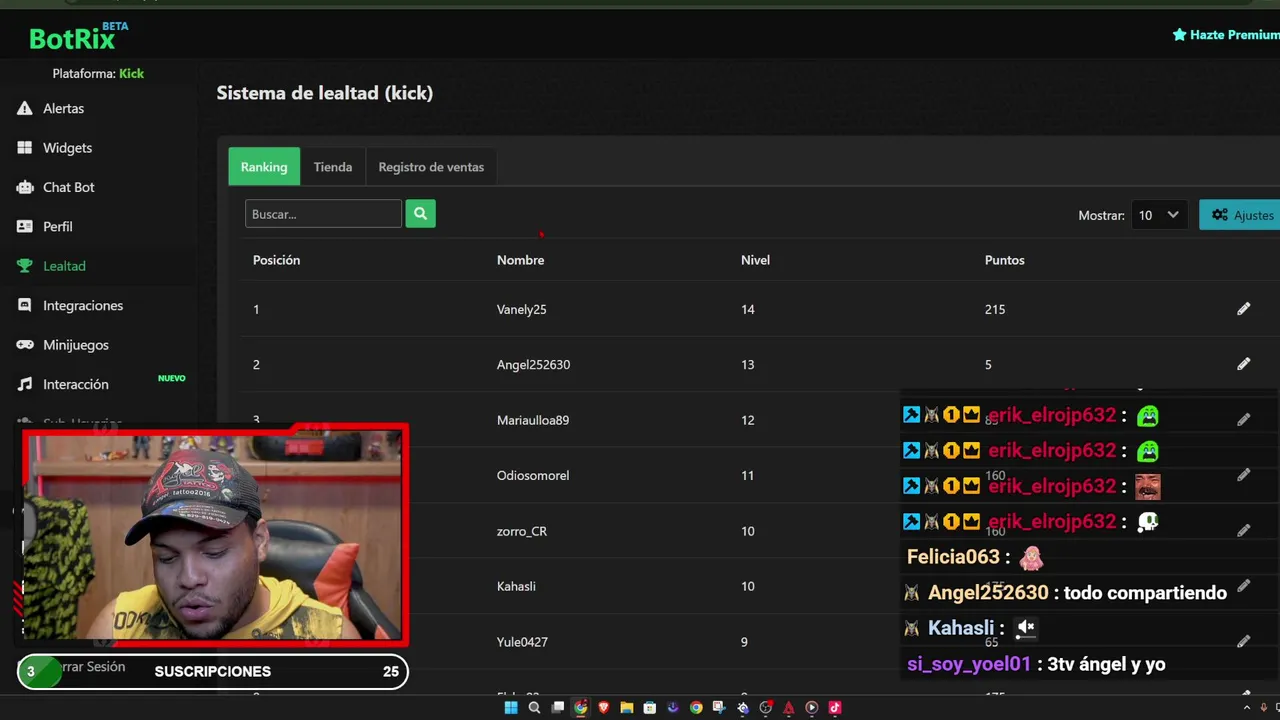Open Integraciones from the sidebar
This screenshot has width=1280, height=720.
(82, 306)
